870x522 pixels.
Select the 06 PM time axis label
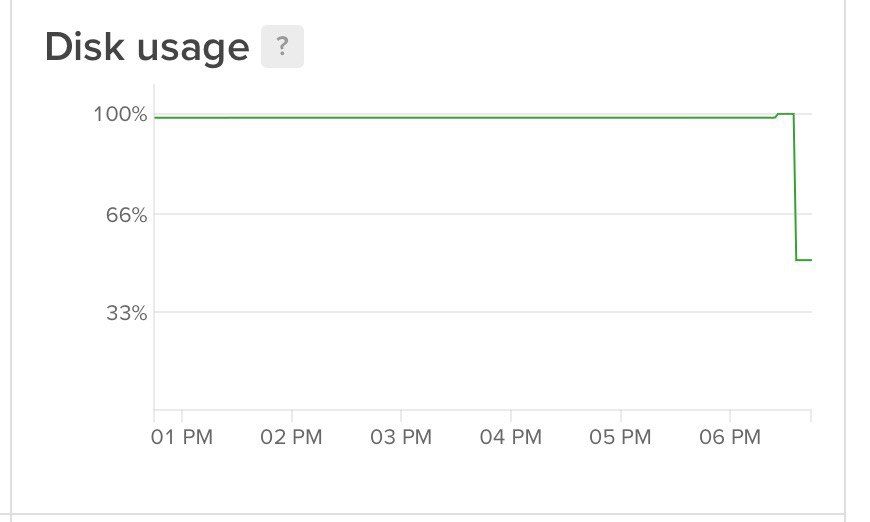click(x=730, y=438)
